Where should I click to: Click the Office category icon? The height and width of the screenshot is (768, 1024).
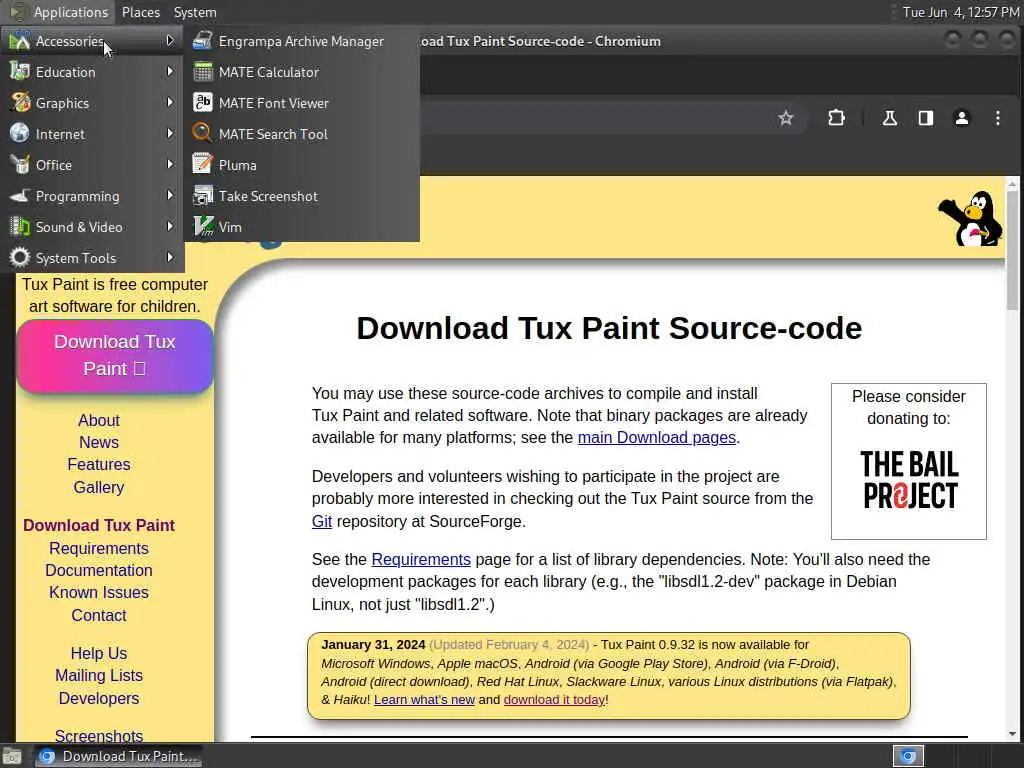coord(20,165)
